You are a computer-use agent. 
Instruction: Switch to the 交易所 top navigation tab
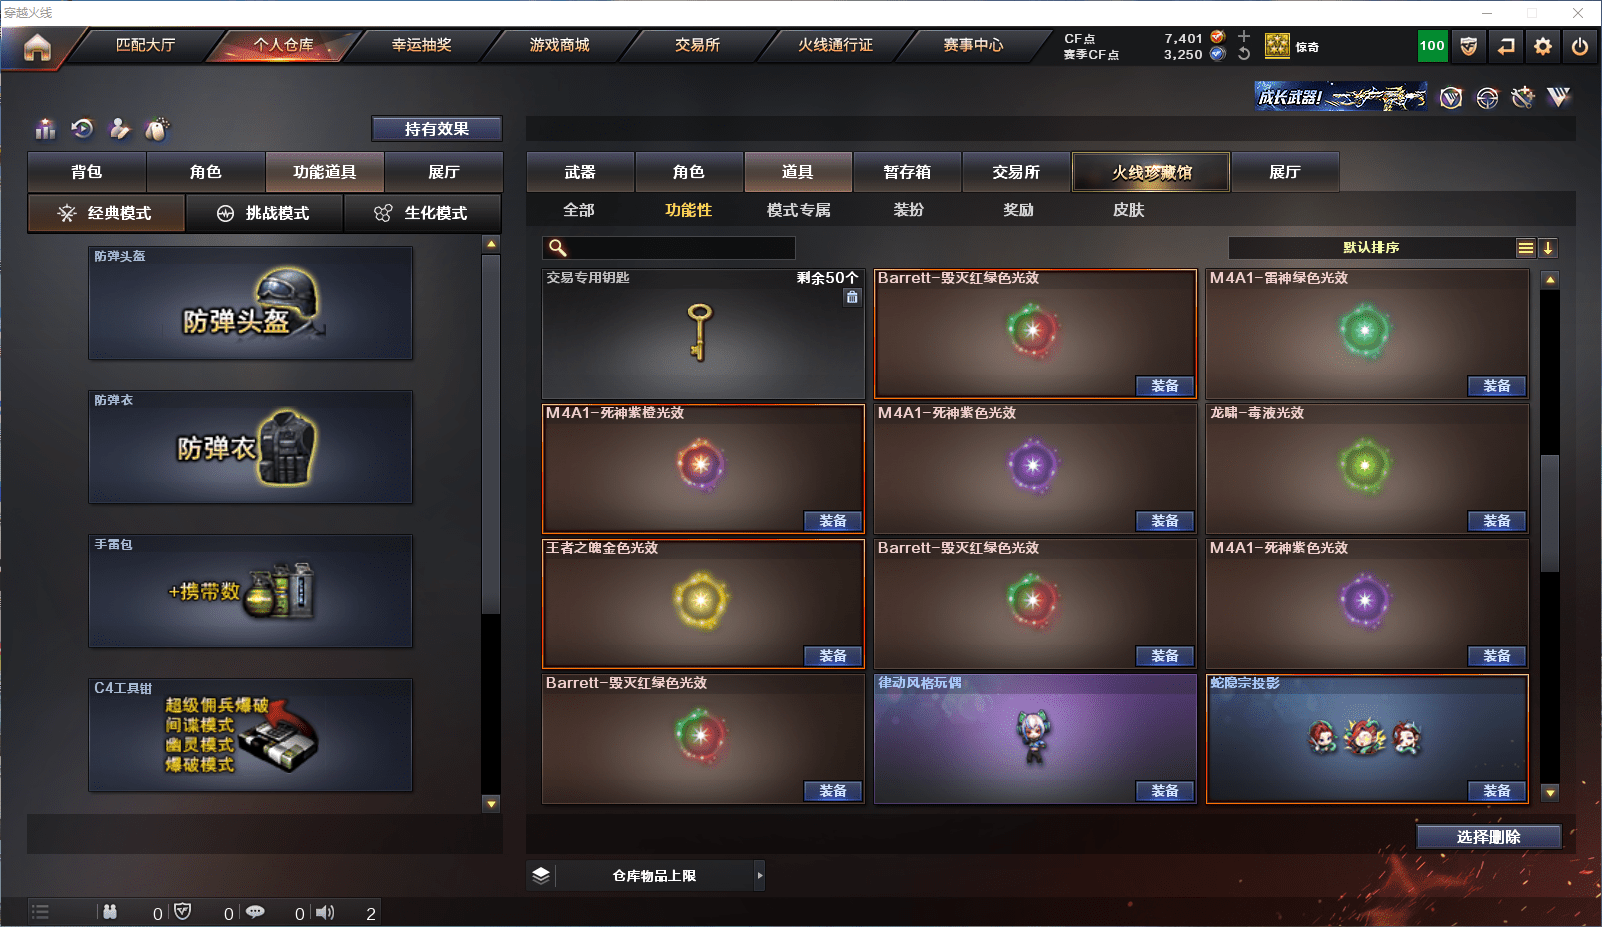[x=697, y=45]
